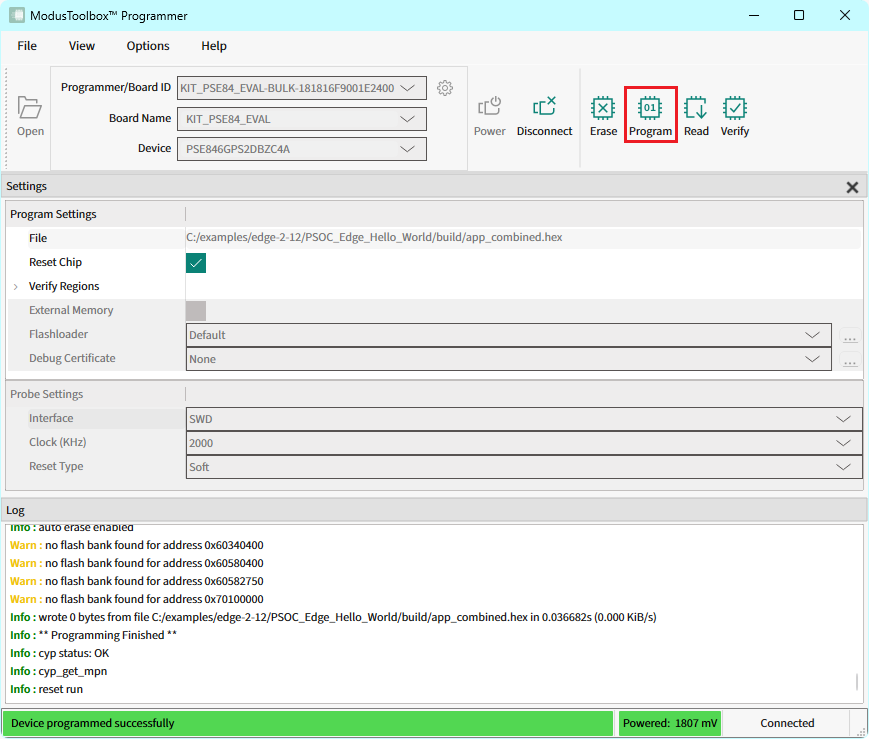Open the Interface SWD dropdown

523,419
